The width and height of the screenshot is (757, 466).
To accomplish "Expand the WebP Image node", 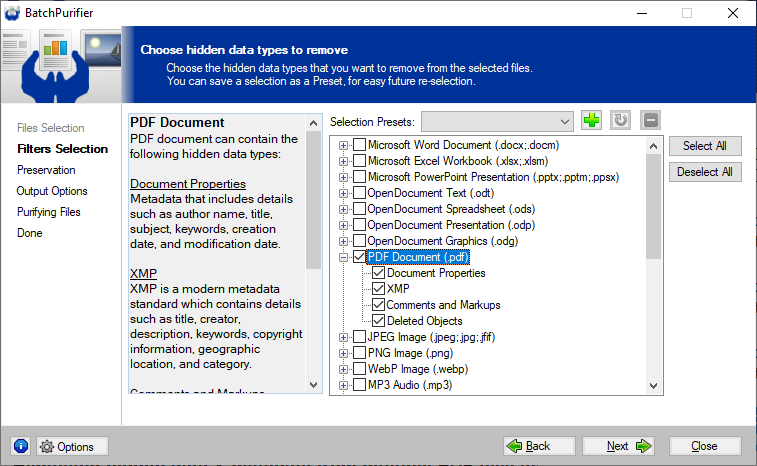I will tap(343, 369).
